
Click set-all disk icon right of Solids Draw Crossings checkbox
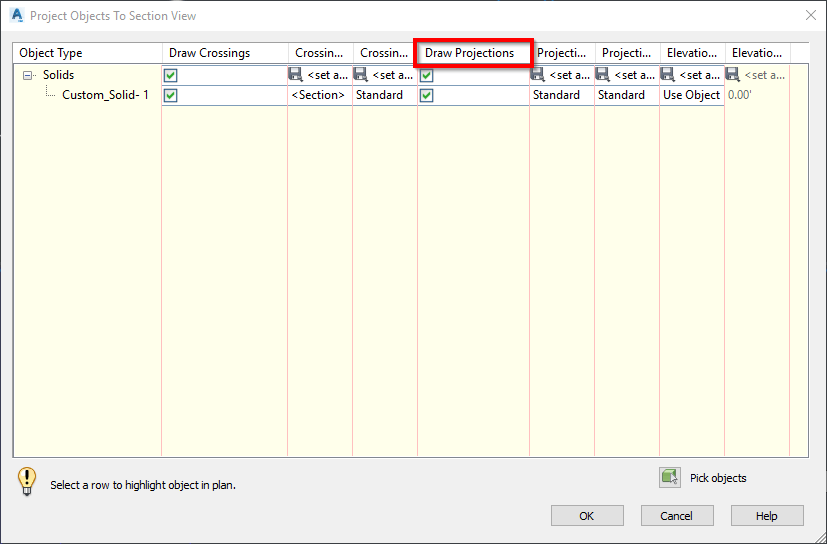click(296, 74)
